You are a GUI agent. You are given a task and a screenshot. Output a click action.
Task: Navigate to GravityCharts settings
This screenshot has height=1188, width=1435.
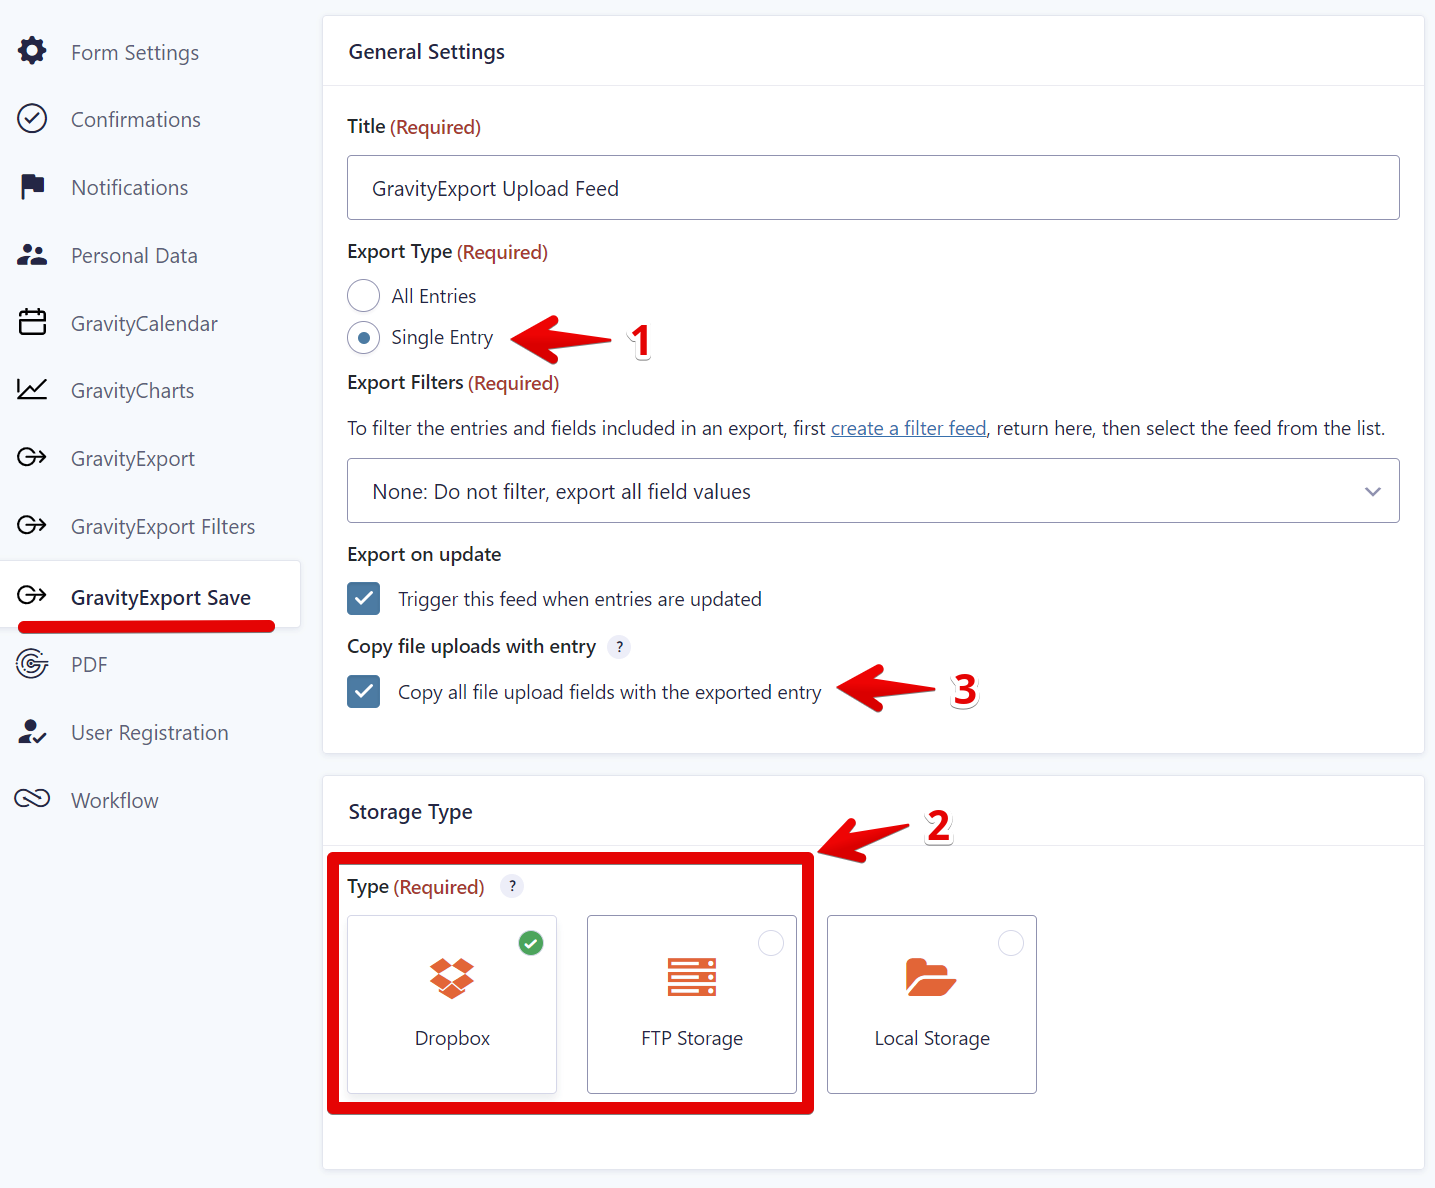click(x=133, y=391)
